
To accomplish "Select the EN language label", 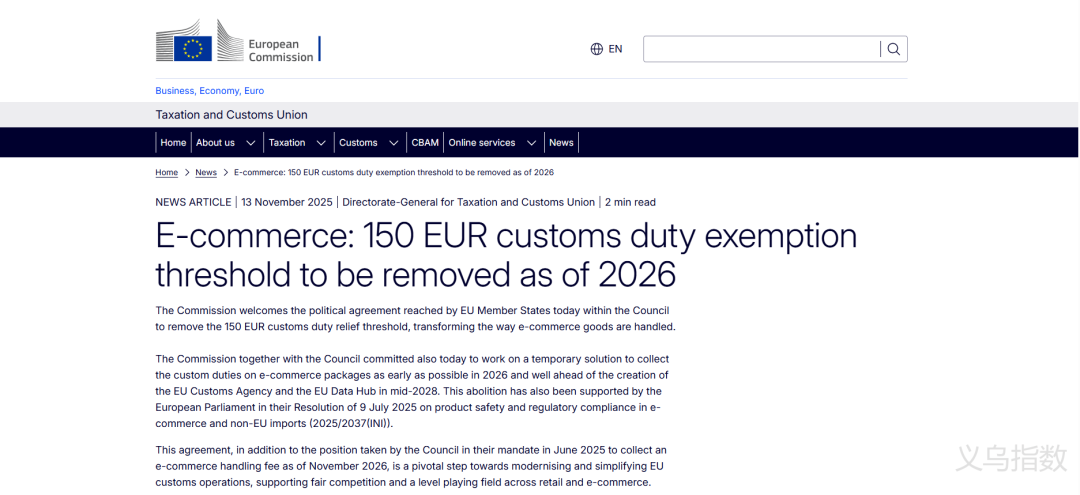I will click(x=615, y=49).
